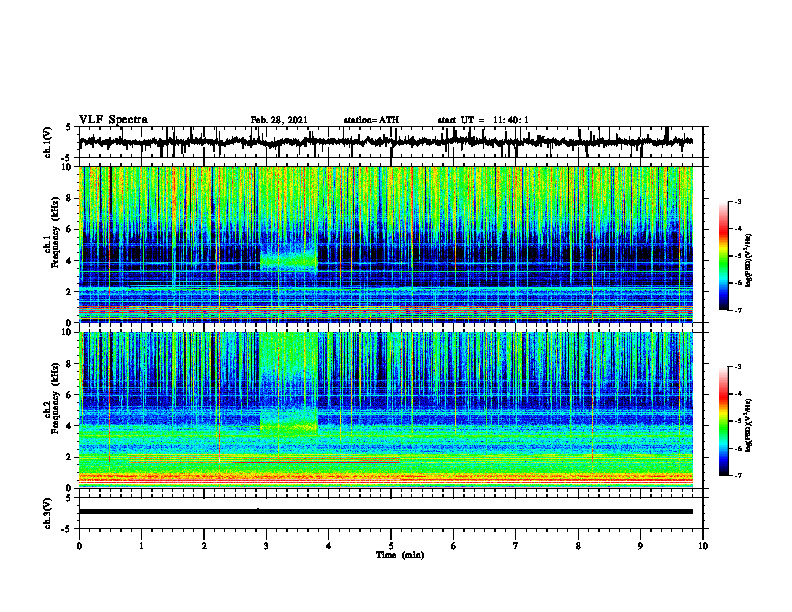Click the "5" tick label on the ch.1(V) axis
This screenshot has width=792, height=612.
point(68,127)
